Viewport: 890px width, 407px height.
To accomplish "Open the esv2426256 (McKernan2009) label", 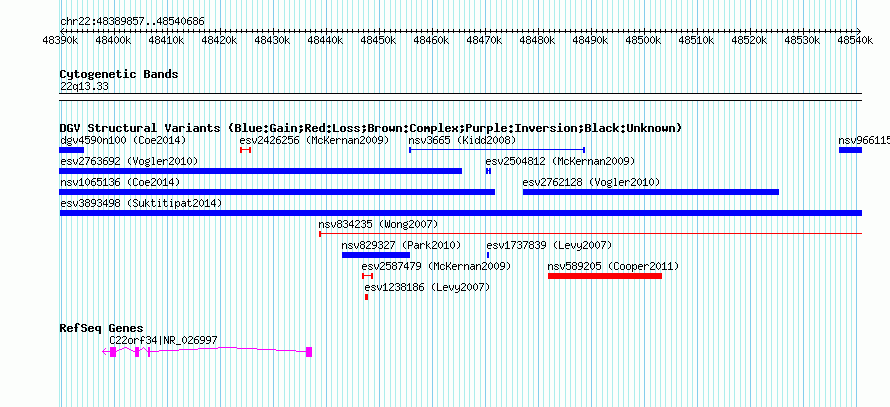I will coord(314,140).
